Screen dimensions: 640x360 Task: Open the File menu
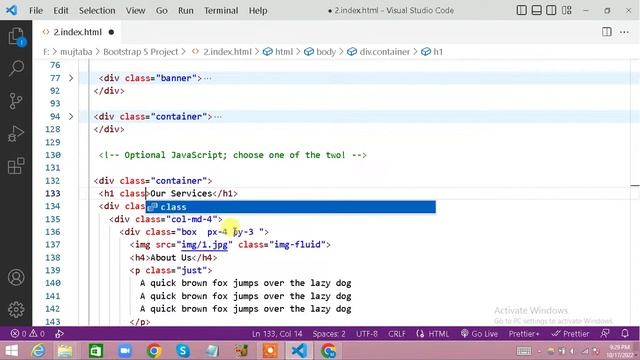36,11
